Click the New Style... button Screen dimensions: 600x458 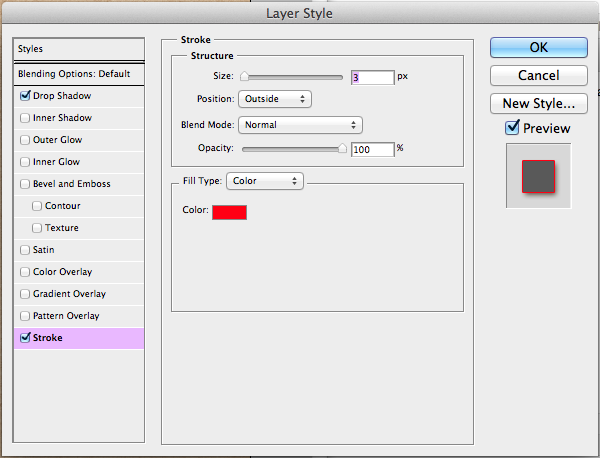(x=538, y=103)
